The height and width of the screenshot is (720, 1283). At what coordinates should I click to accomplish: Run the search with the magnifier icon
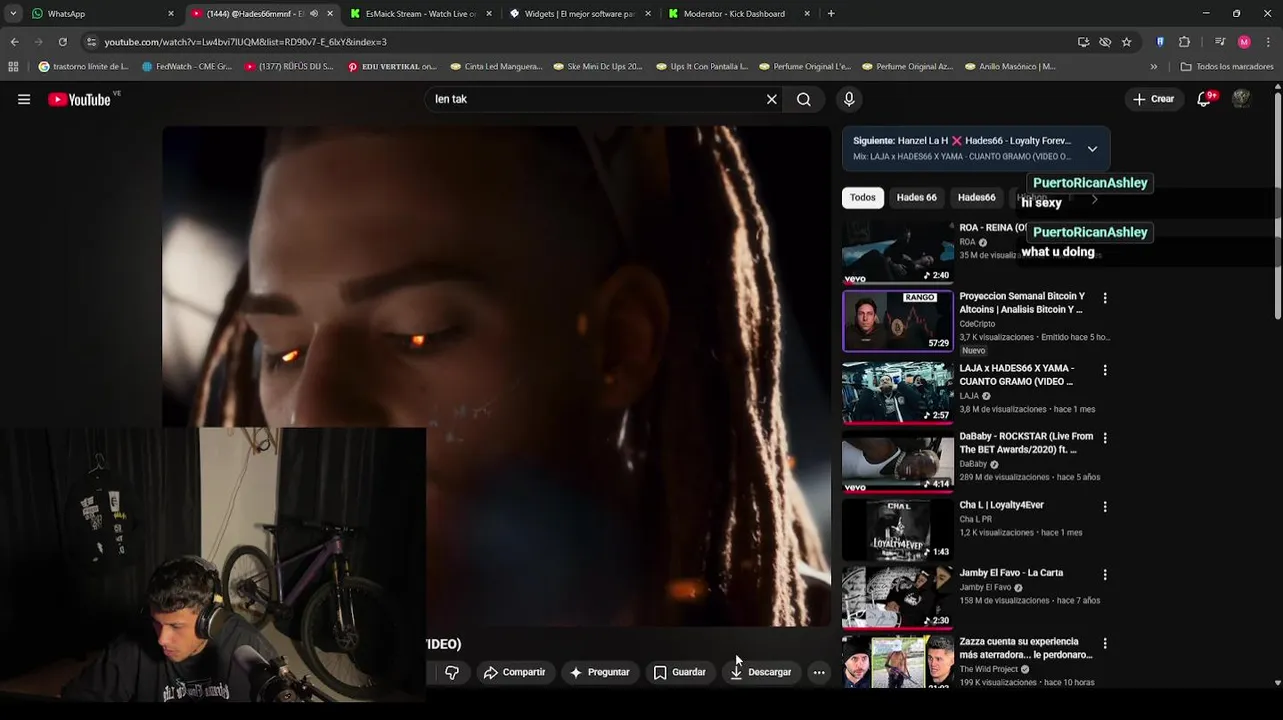[x=804, y=99]
